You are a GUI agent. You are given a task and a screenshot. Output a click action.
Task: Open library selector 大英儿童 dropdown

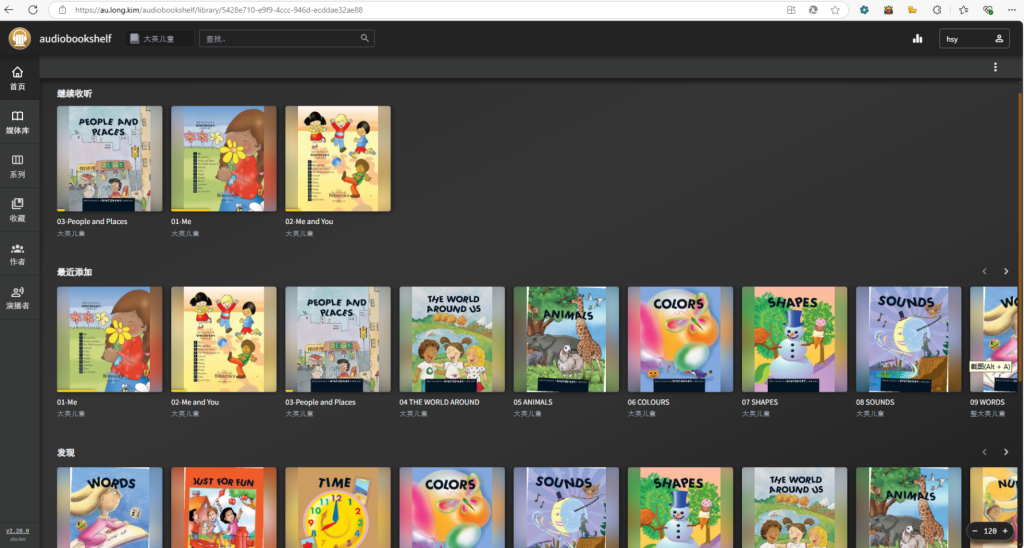point(159,39)
